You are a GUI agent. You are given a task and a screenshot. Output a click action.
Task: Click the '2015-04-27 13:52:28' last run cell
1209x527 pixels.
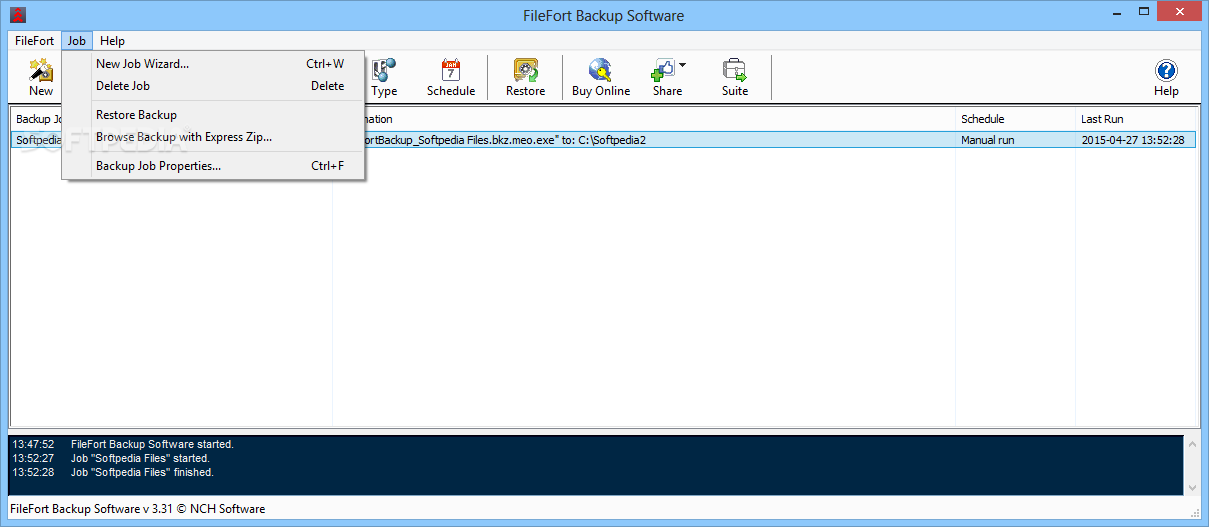click(1132, 140)
